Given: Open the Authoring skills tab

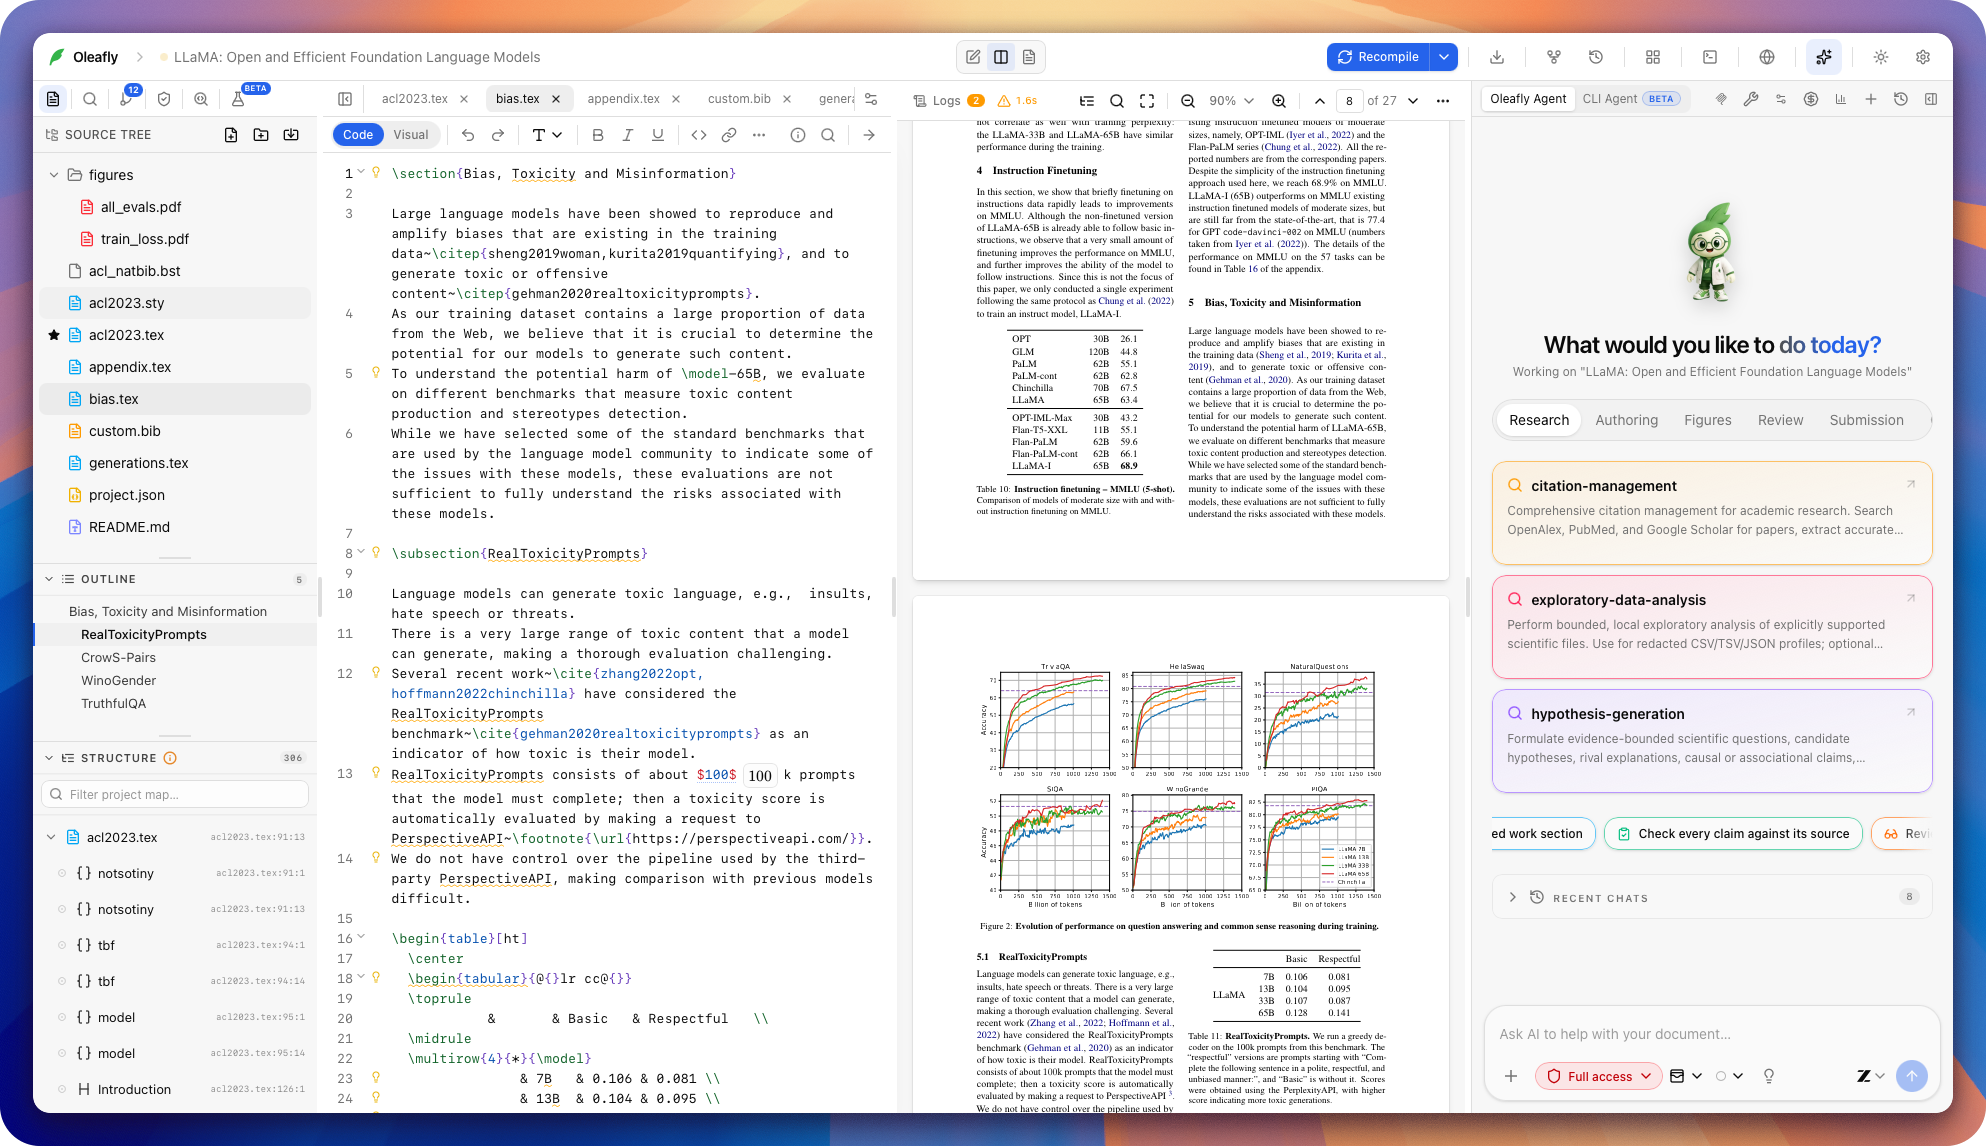Looking at the screenshot, I should click(x=1626, y=420).
